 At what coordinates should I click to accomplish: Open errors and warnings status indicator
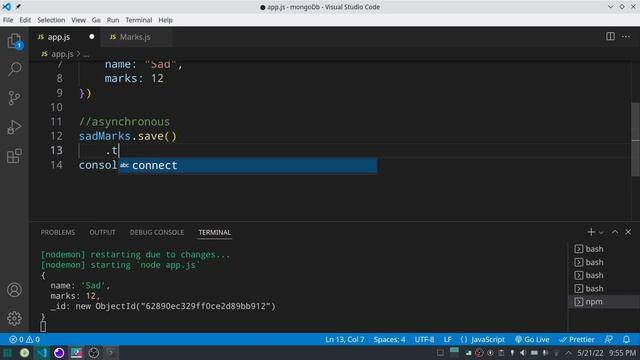[x=24, y=340]
